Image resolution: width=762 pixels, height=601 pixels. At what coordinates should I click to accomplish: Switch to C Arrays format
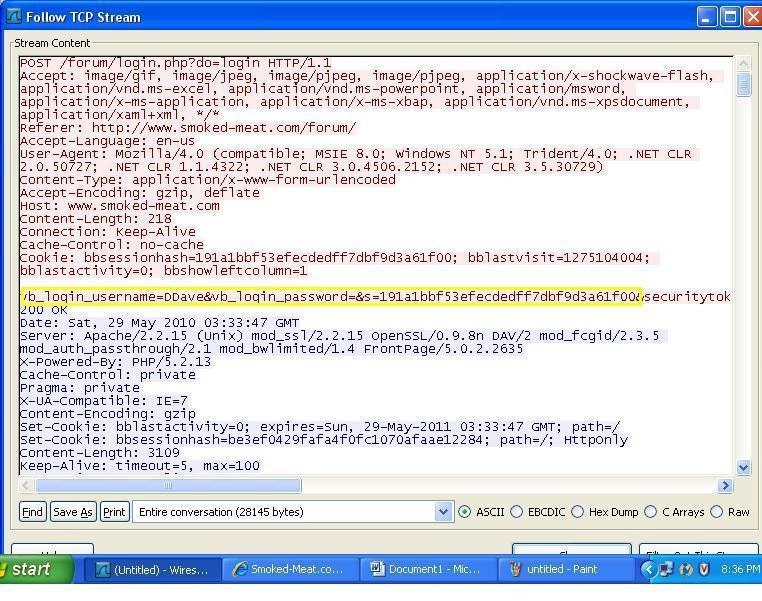[x=652, y=512]
